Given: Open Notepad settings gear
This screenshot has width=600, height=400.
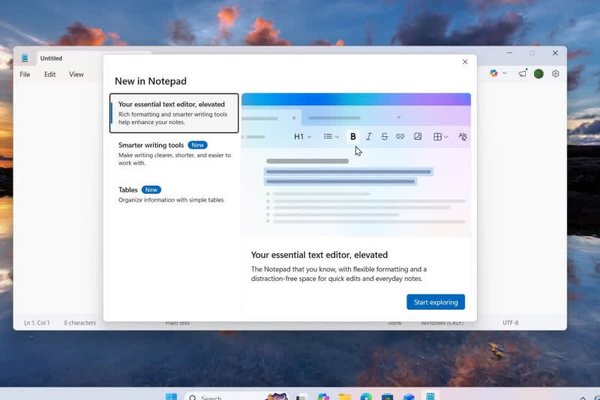Looking at the screenshot, I should pyautogui.click(x=556, y=73).
